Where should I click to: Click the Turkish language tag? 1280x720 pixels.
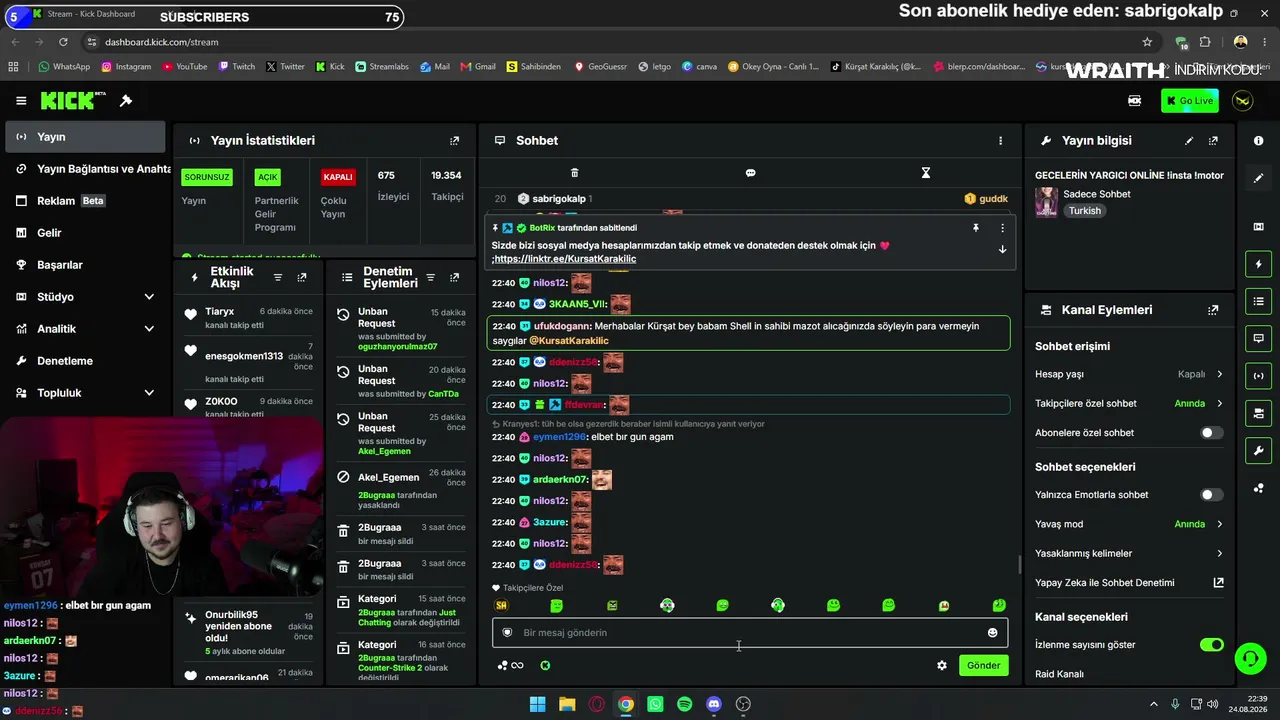coord(1084,211)
